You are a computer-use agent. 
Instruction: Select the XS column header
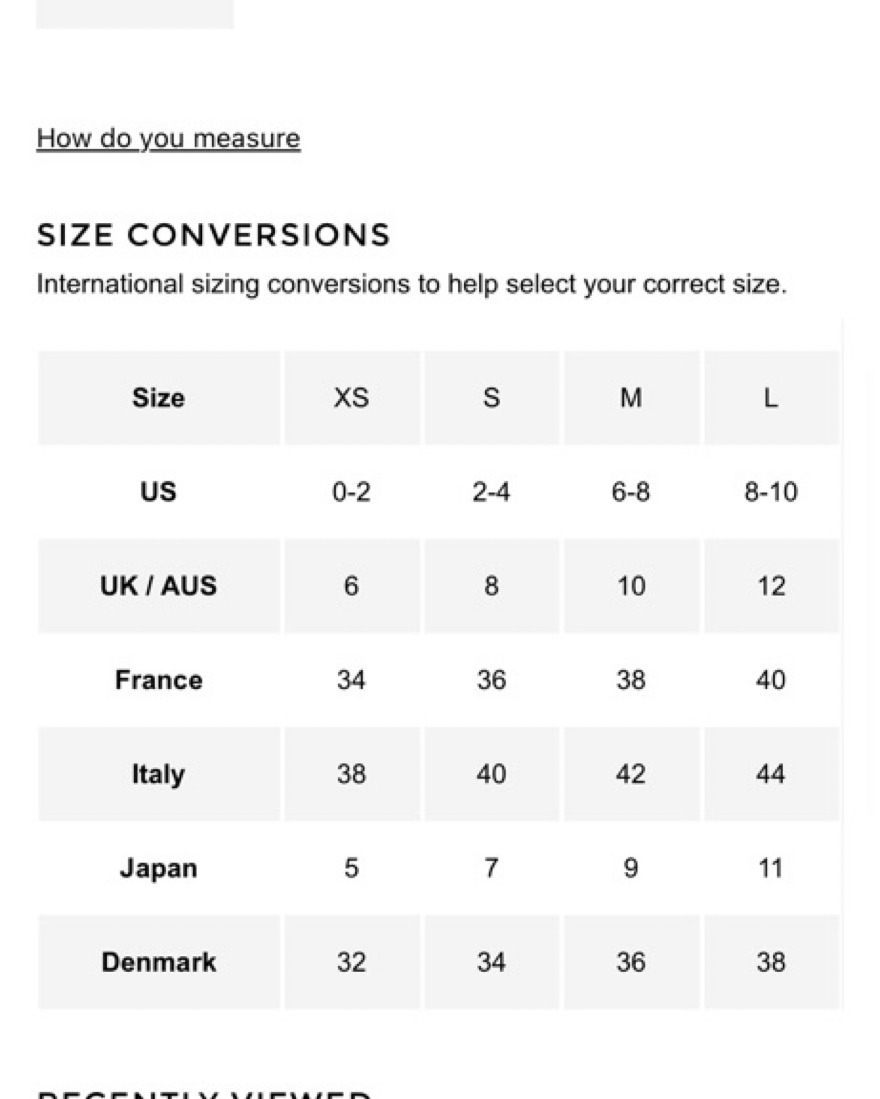pyautogui.click(x=351, y=398)
